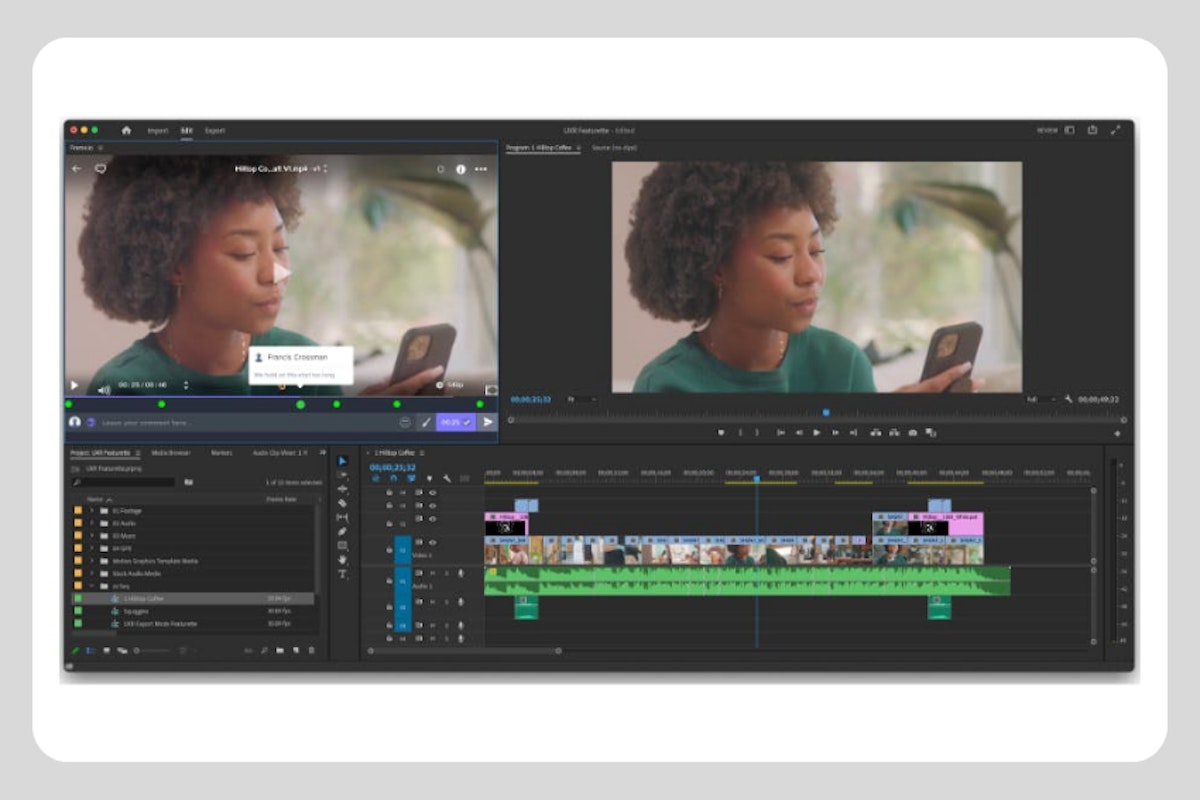This screenshot has width=1200, height=800.
Task: Select the Ripple Edit tool
Action: (x=344, y=486)
